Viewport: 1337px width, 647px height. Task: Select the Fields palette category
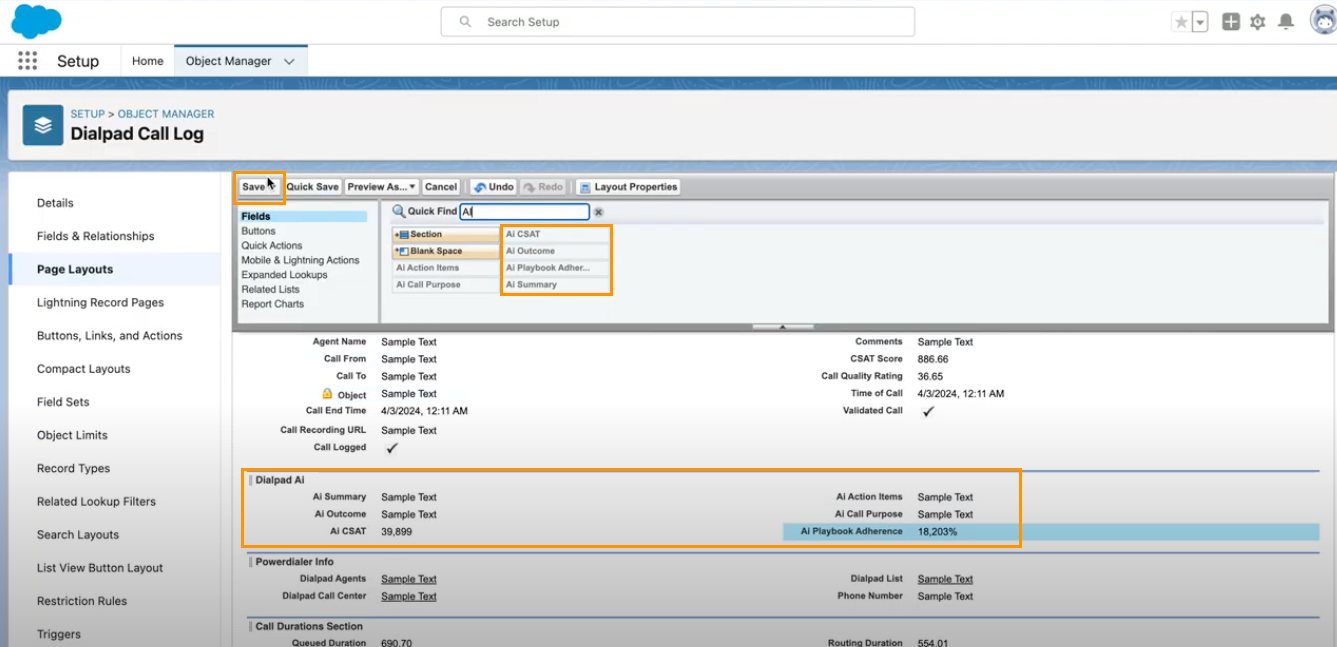(x=303, y=216)
